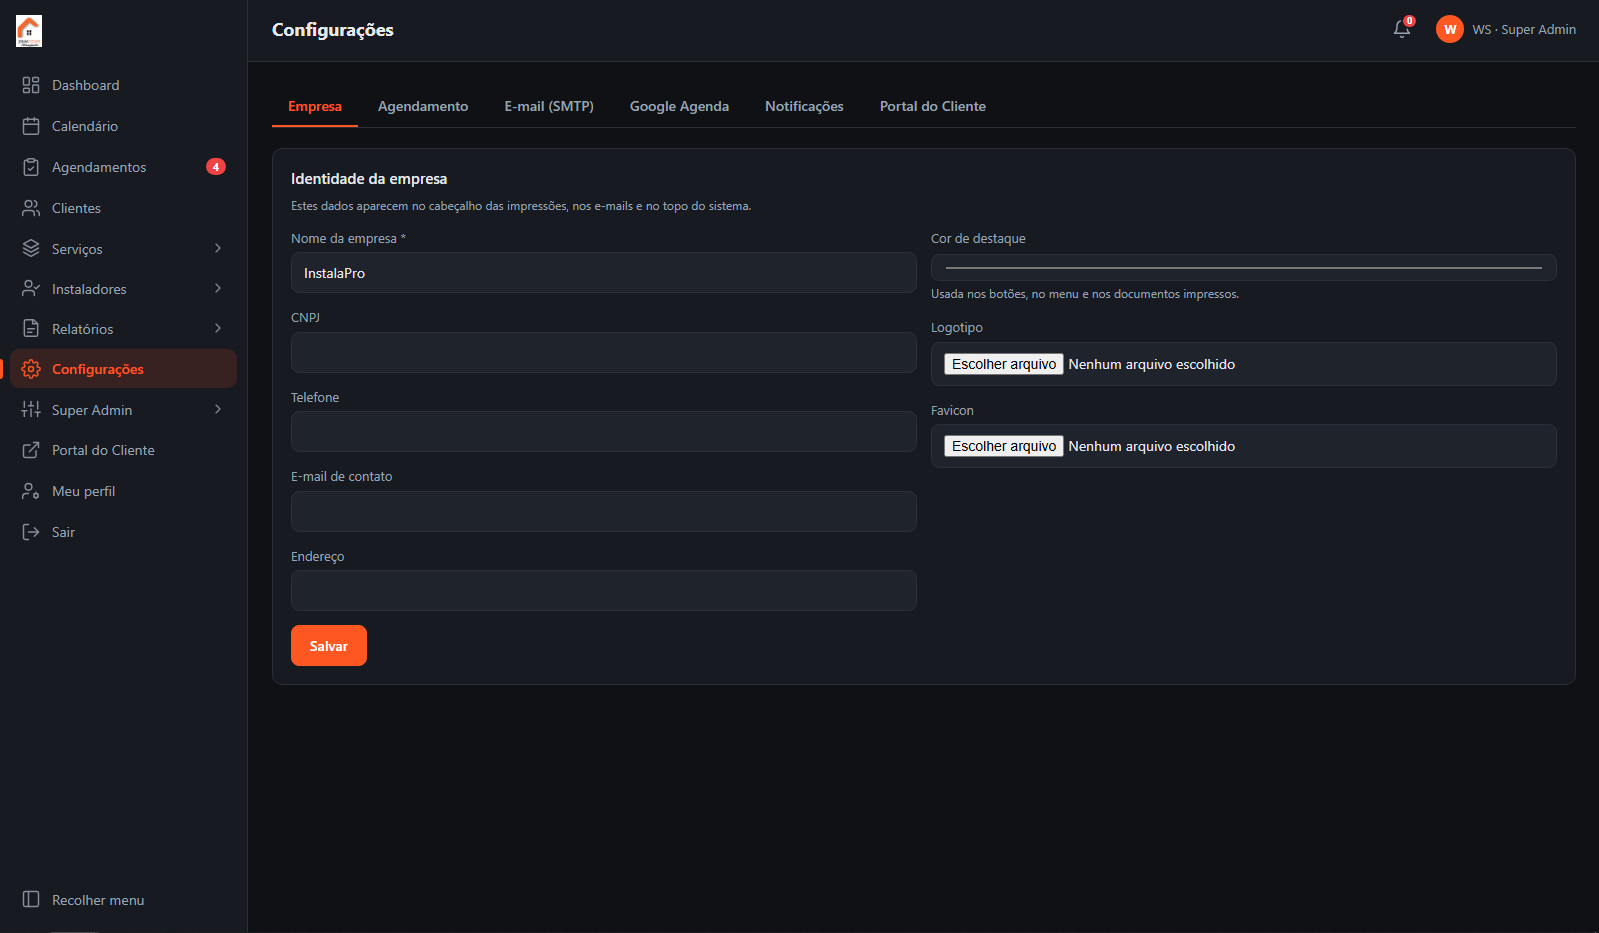Click the company logo in sidebar

coord(29,31)
